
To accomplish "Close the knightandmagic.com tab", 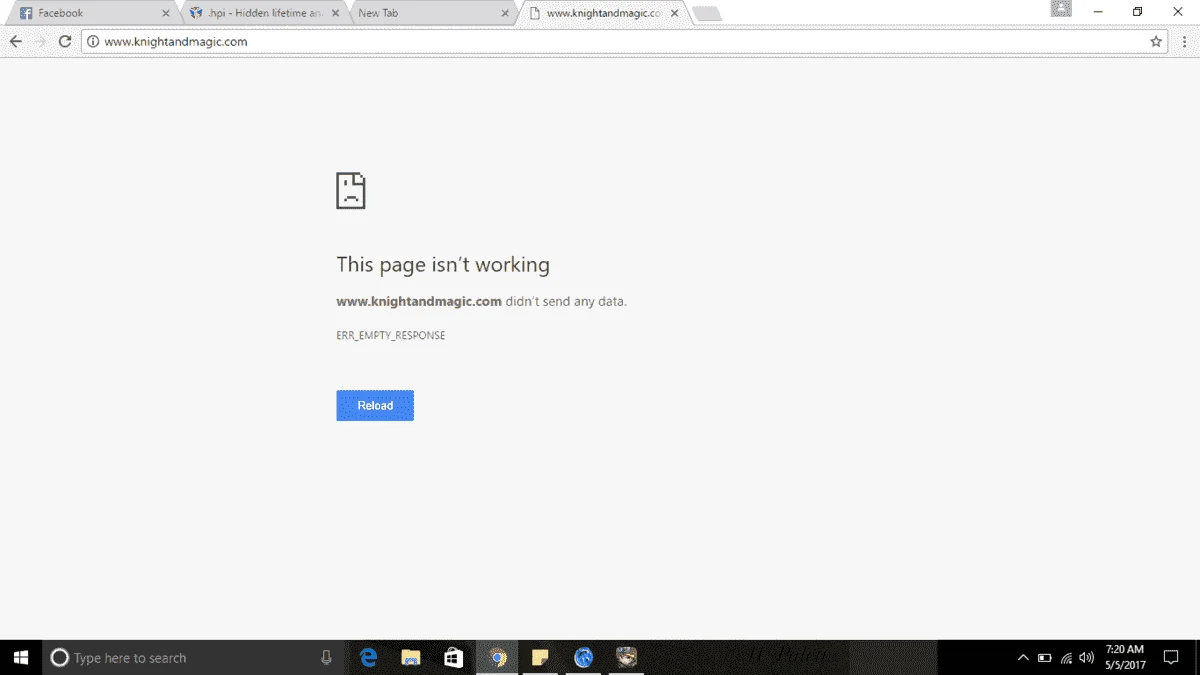I will [x=676, y=13].
